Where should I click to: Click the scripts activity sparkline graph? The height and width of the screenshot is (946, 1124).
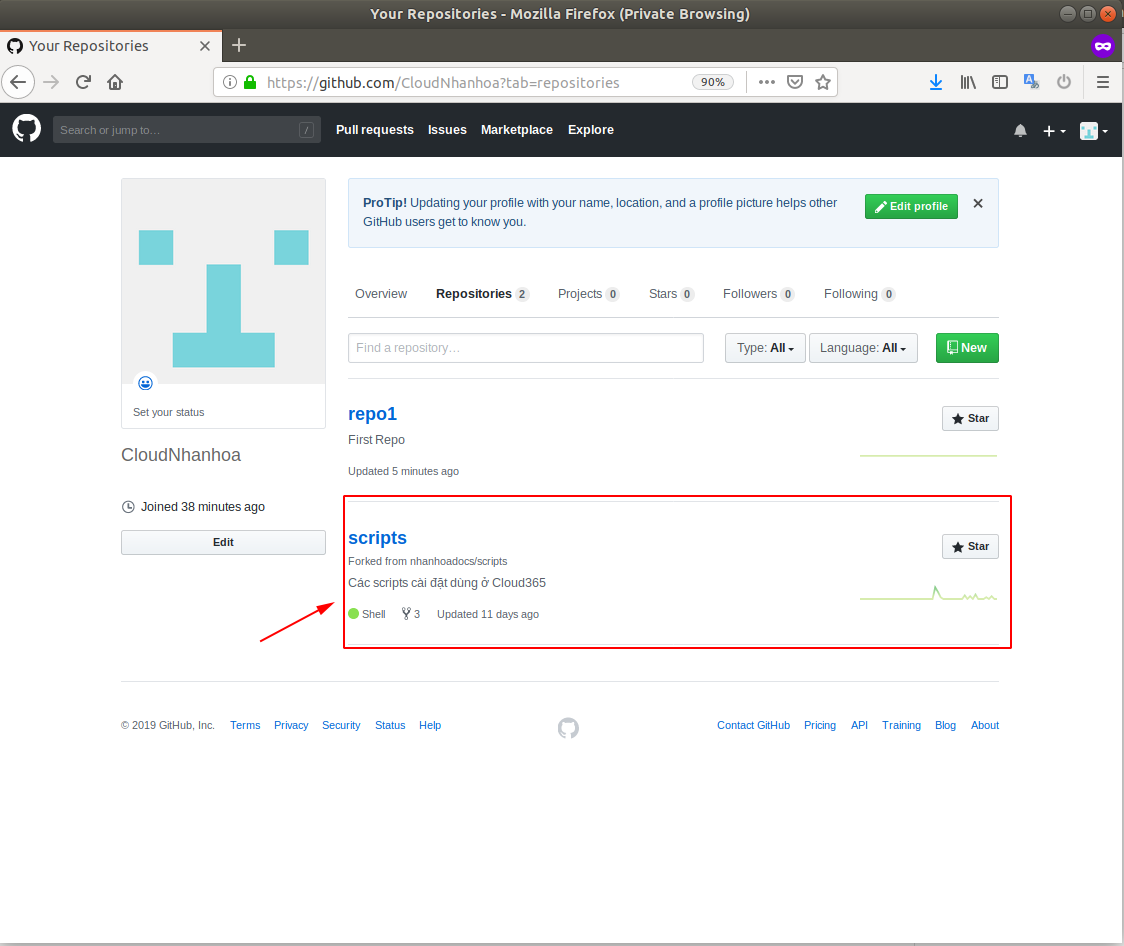(x=928, y=593)
